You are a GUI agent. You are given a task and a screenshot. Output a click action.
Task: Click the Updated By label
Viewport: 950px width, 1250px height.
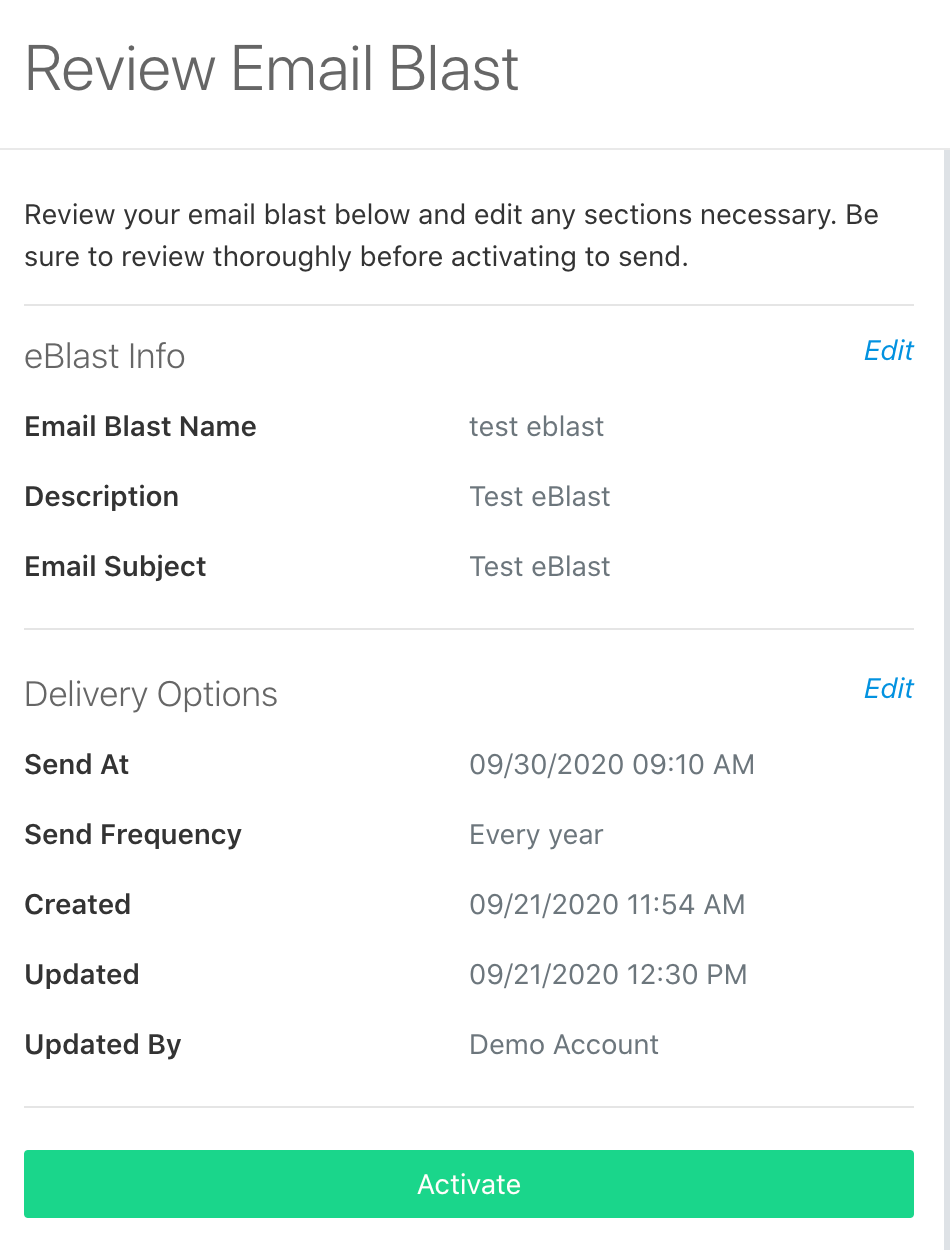[103, 1044]
